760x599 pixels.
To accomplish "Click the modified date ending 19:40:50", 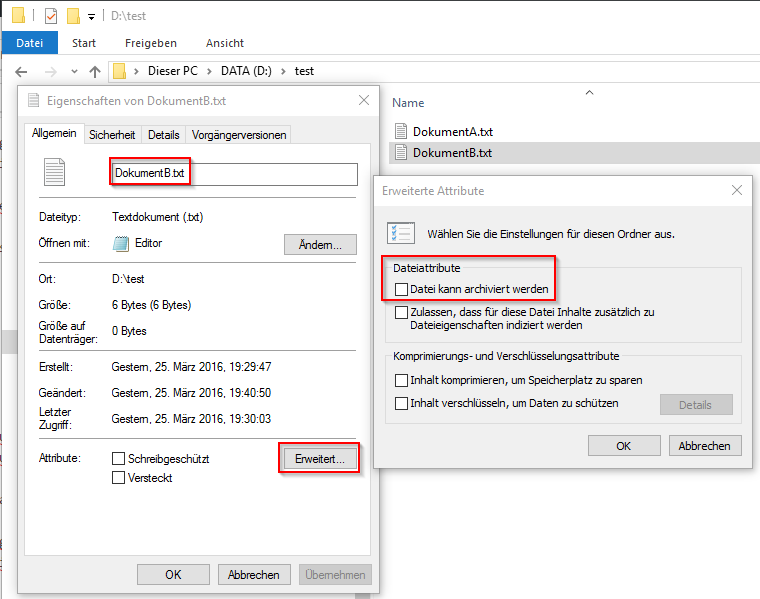I will coord(191,393).
